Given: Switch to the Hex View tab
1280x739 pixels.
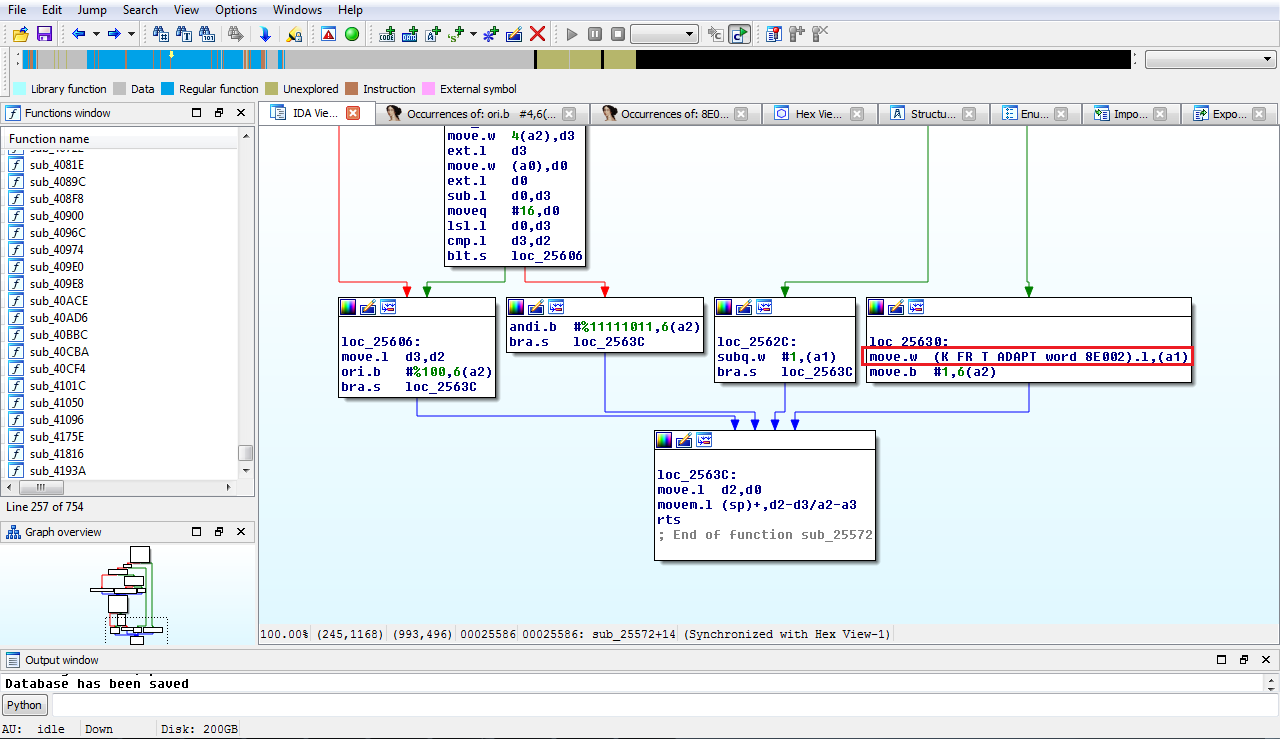Looking at the screenshot, I should [x=818, y=114].
